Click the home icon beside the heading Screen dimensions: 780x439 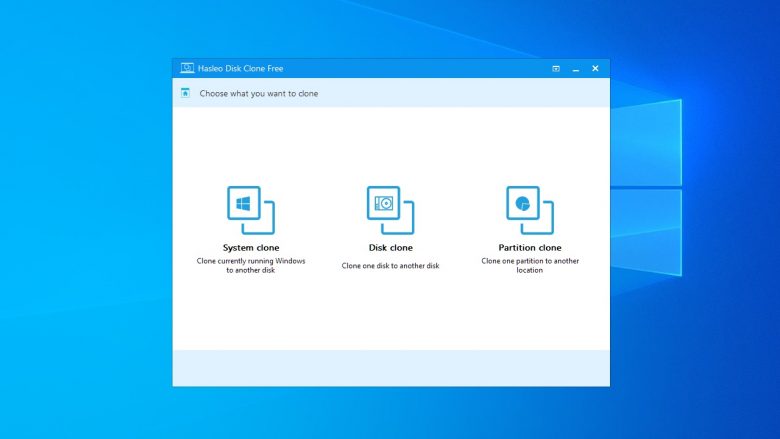[186, 93]
